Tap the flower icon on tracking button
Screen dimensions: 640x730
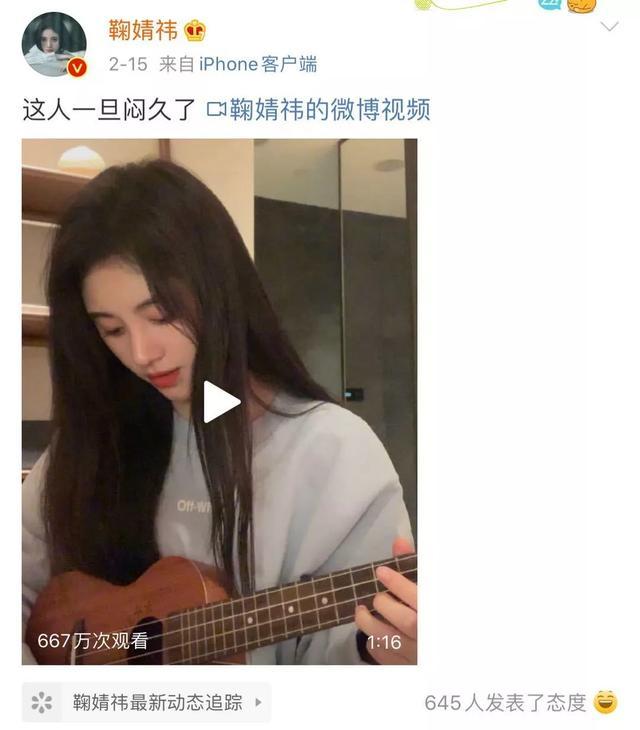pyautogui.click(x=41, y=702)
